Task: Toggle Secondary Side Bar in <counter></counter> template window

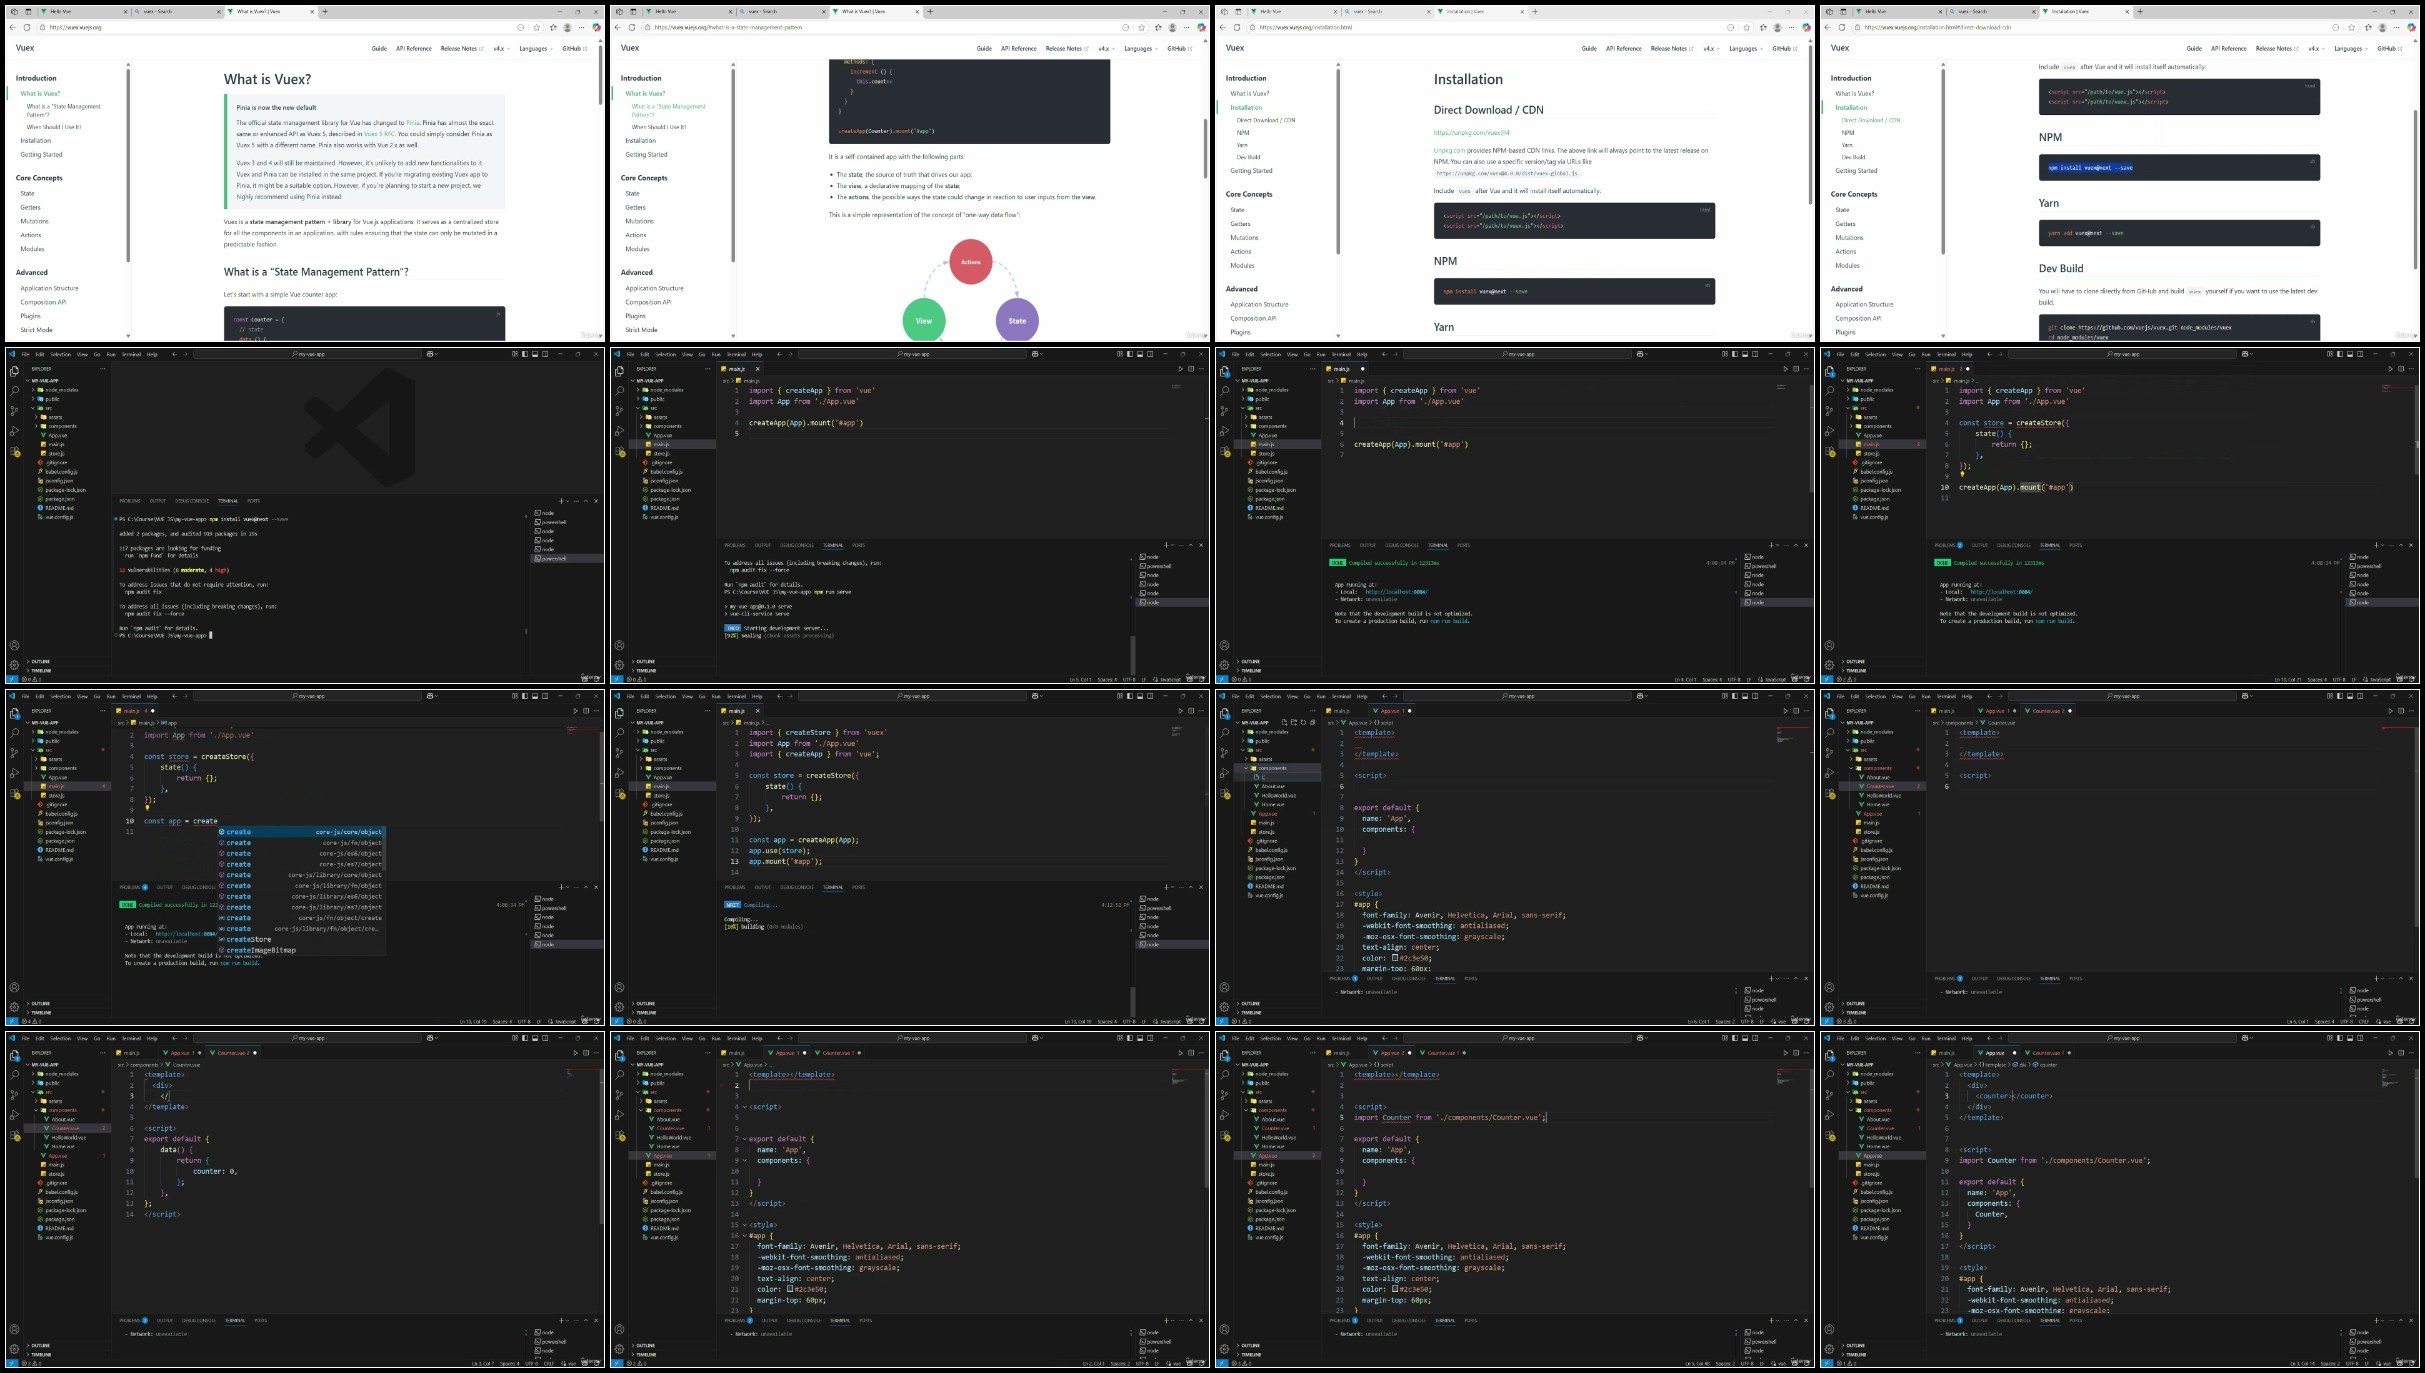Action: (2360, 1038)
